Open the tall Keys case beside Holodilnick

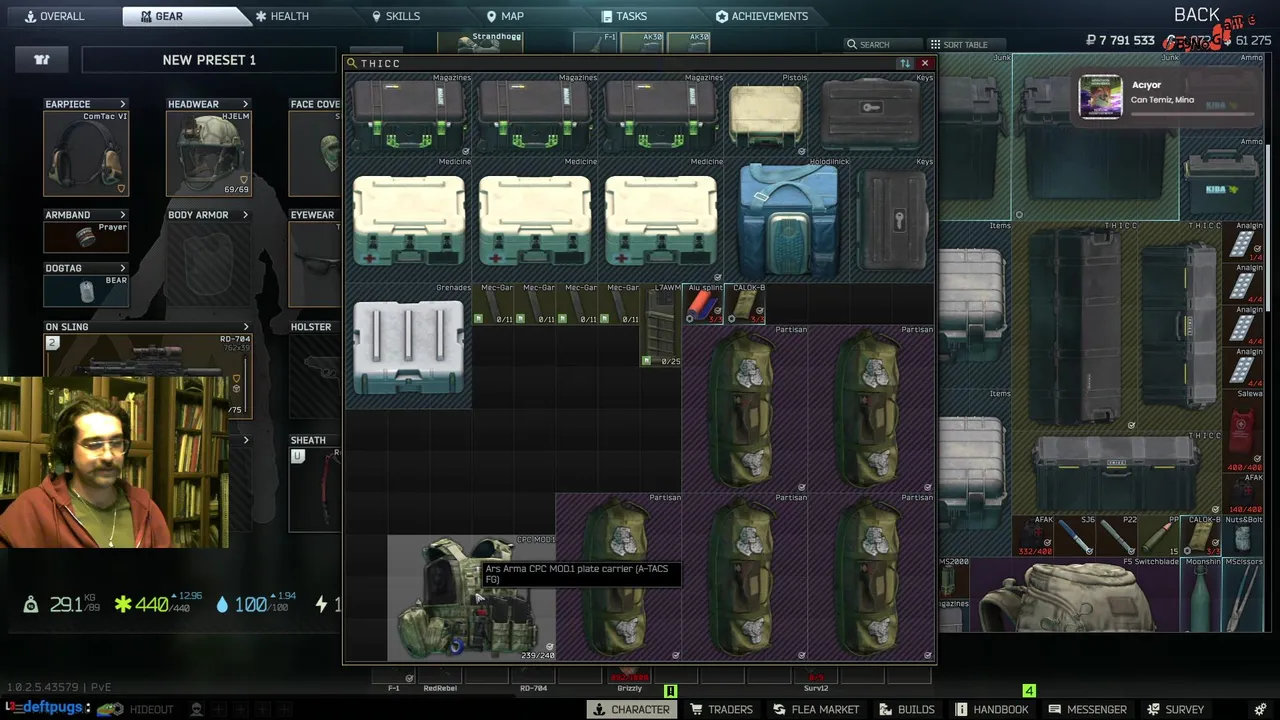pos(892,219)
